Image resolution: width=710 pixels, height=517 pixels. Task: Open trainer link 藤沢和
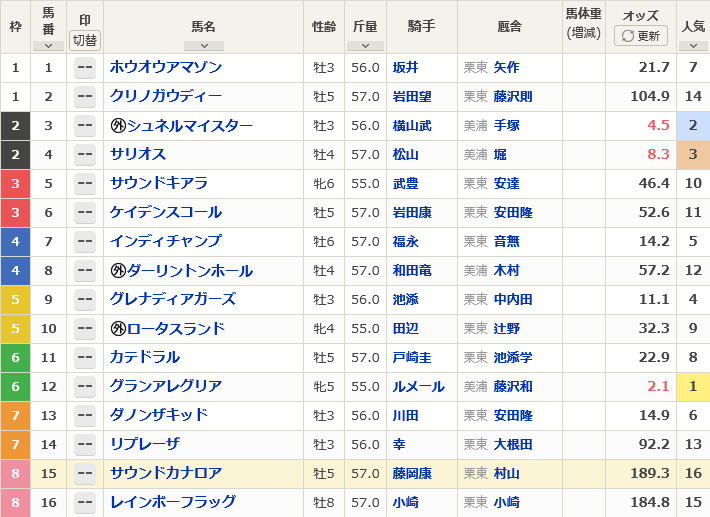513,387
